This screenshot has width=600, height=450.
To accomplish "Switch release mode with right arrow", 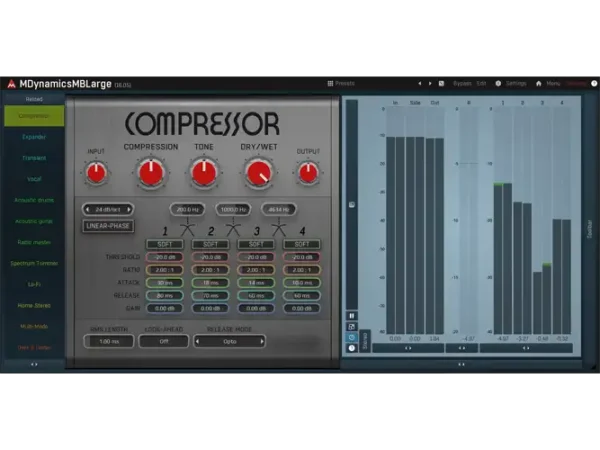I will click(x=262, y=341).
